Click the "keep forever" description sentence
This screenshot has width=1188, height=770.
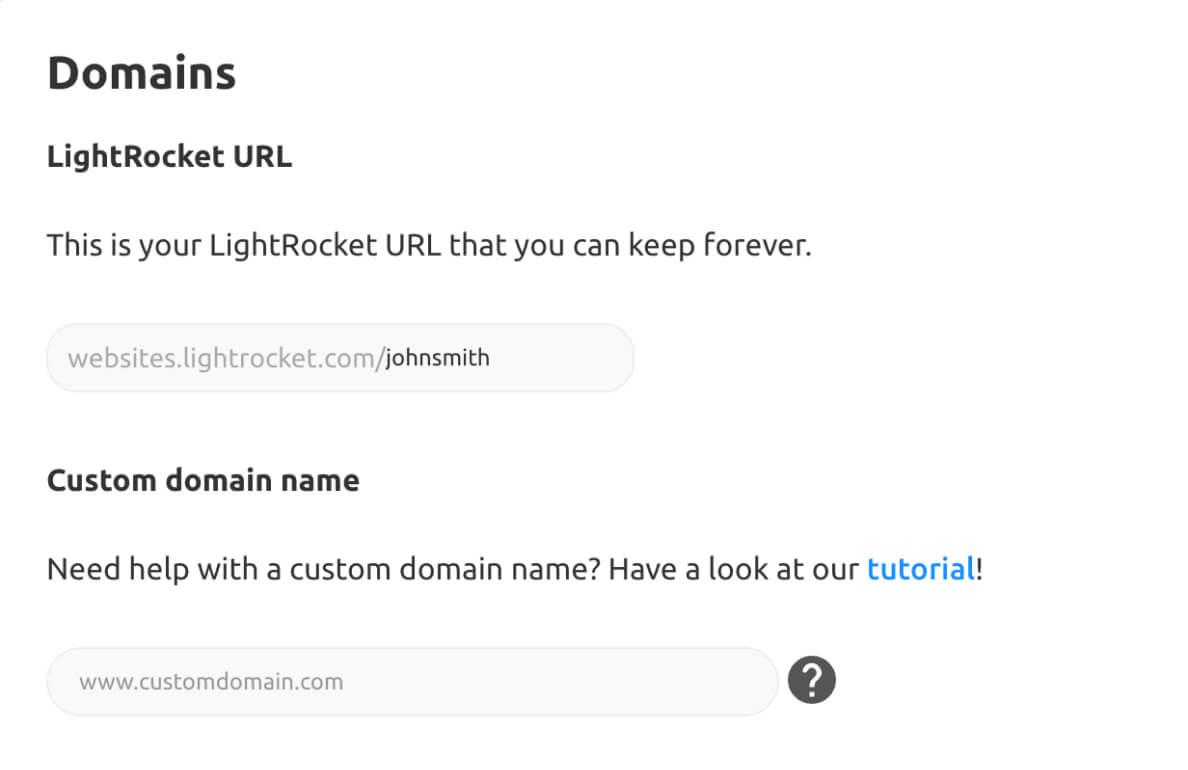(428, 245)
